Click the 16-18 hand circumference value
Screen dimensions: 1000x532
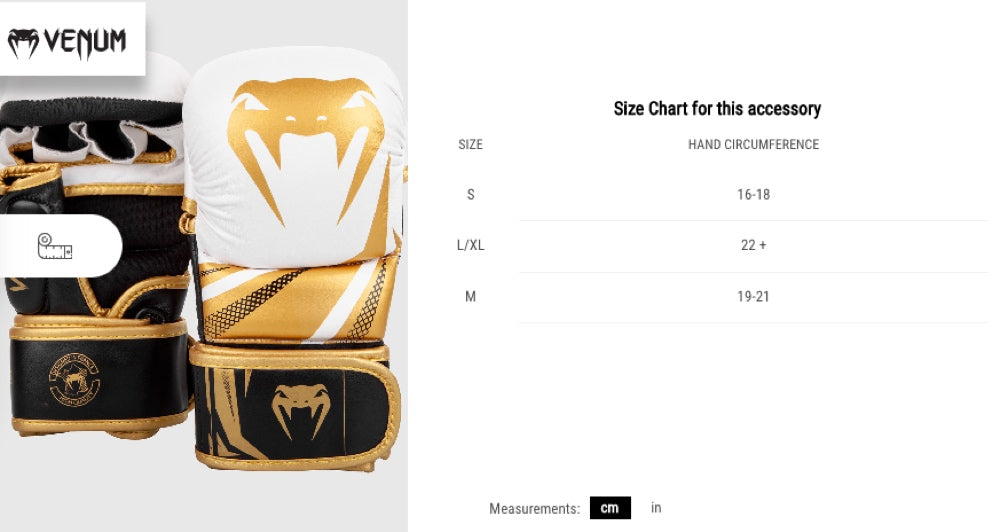[x=753, y=195]
